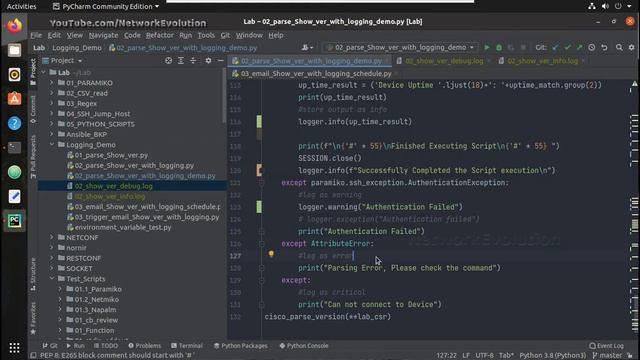Show applications grid in the dock
The width and height of the screenshot is (640, 360).
click(14, 348)
